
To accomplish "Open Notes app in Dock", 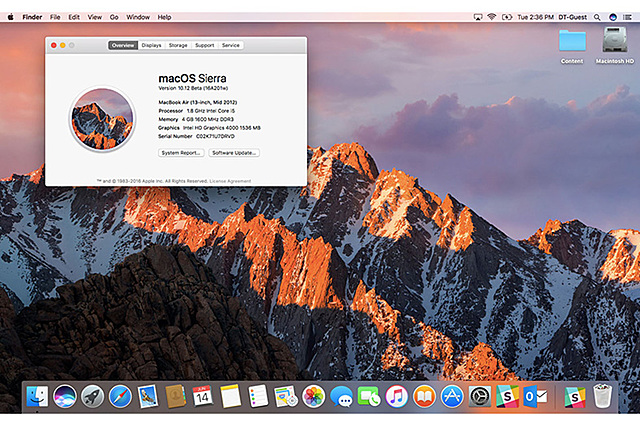I will pos(230,396).
